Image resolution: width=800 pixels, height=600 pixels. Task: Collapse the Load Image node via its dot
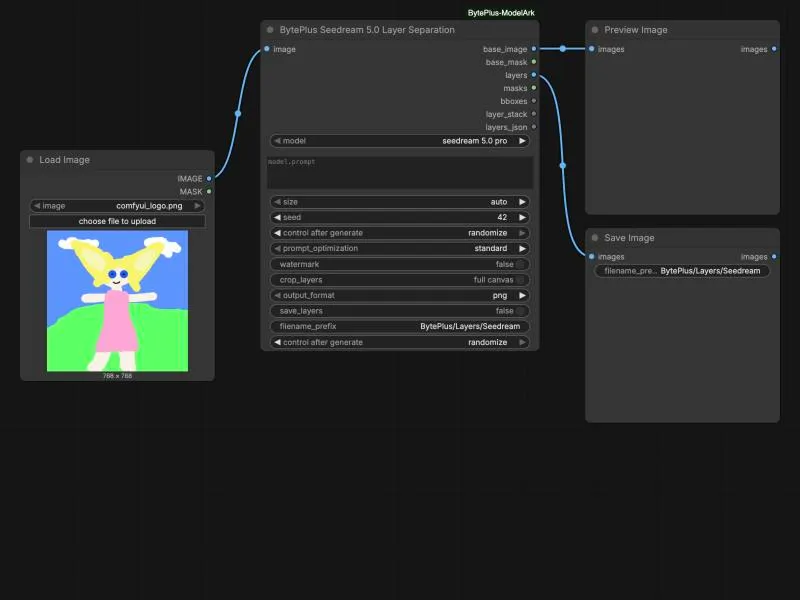30,160
